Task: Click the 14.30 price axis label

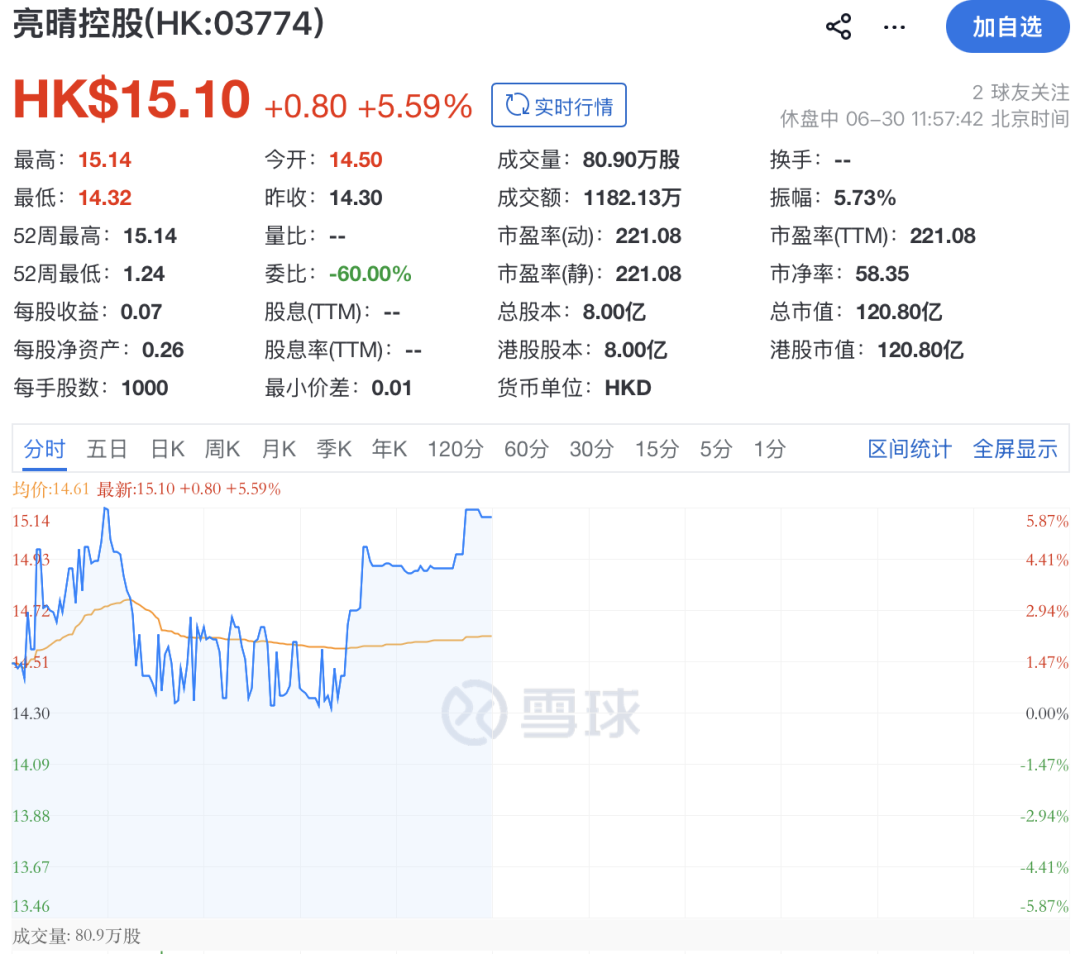Action: click(31, 713)
